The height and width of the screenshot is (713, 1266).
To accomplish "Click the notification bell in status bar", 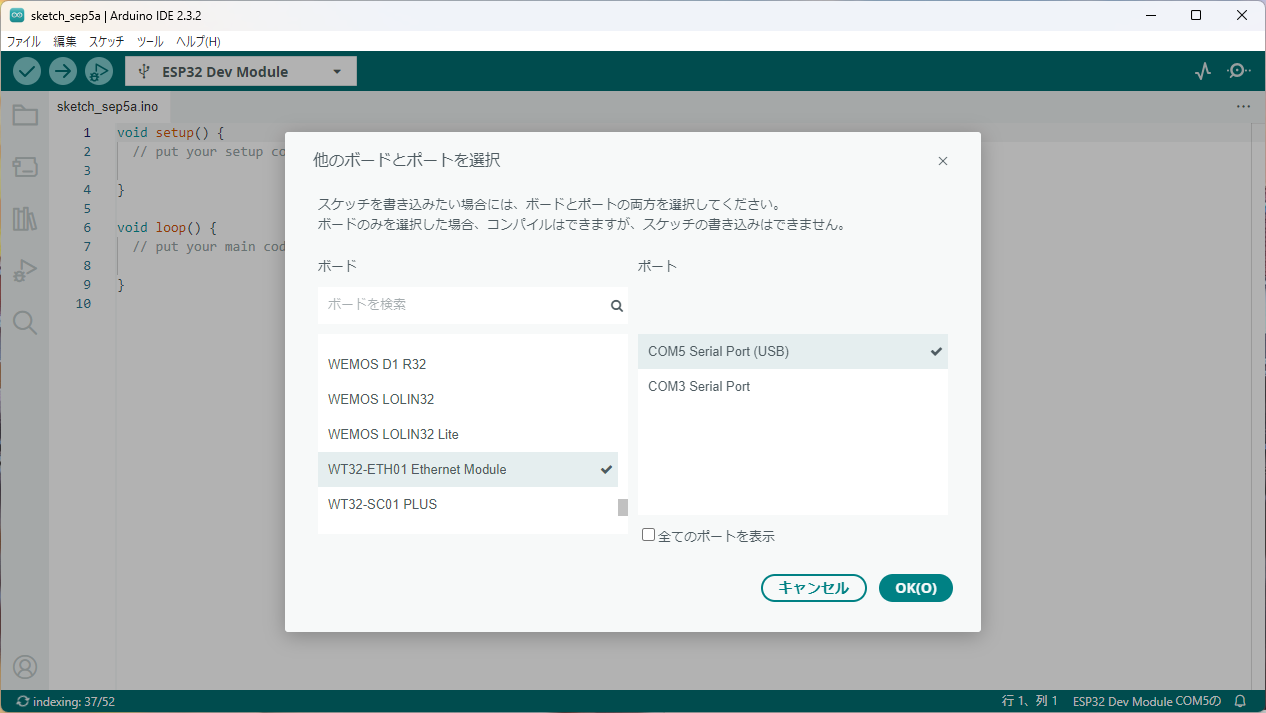I will click(1241, 701).
